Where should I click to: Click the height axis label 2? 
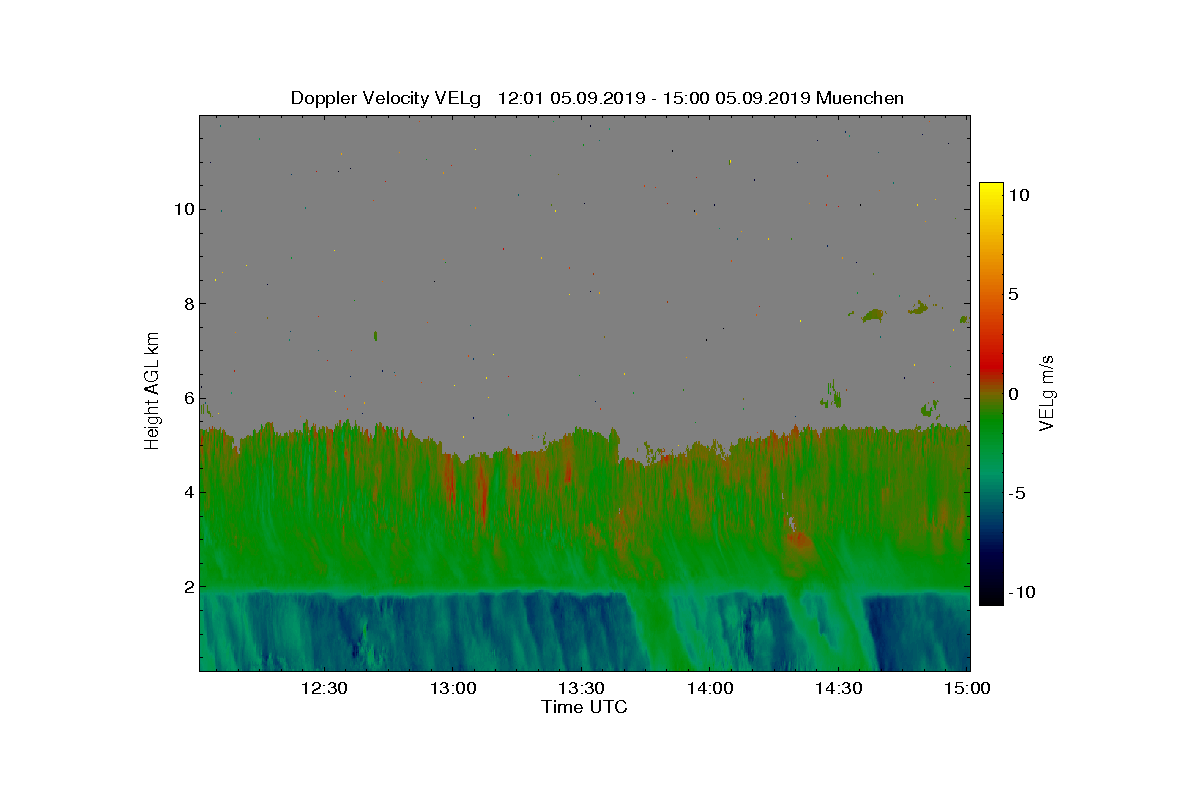[x=187, y=586]
